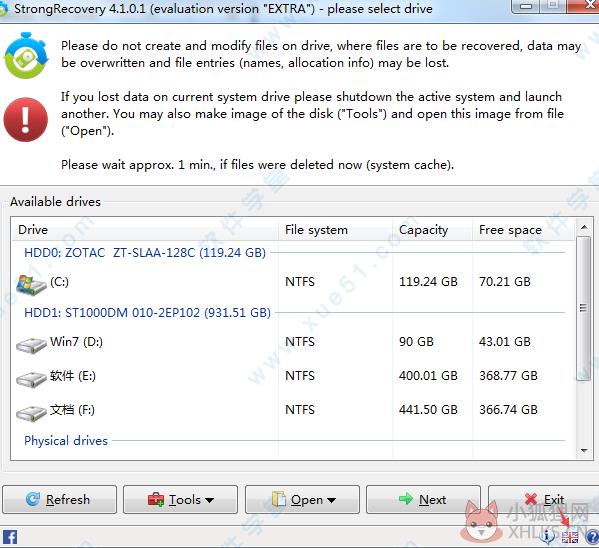
Task: Change language via UK flag icon
Action: pyautogui.click(x=570, y=537)
